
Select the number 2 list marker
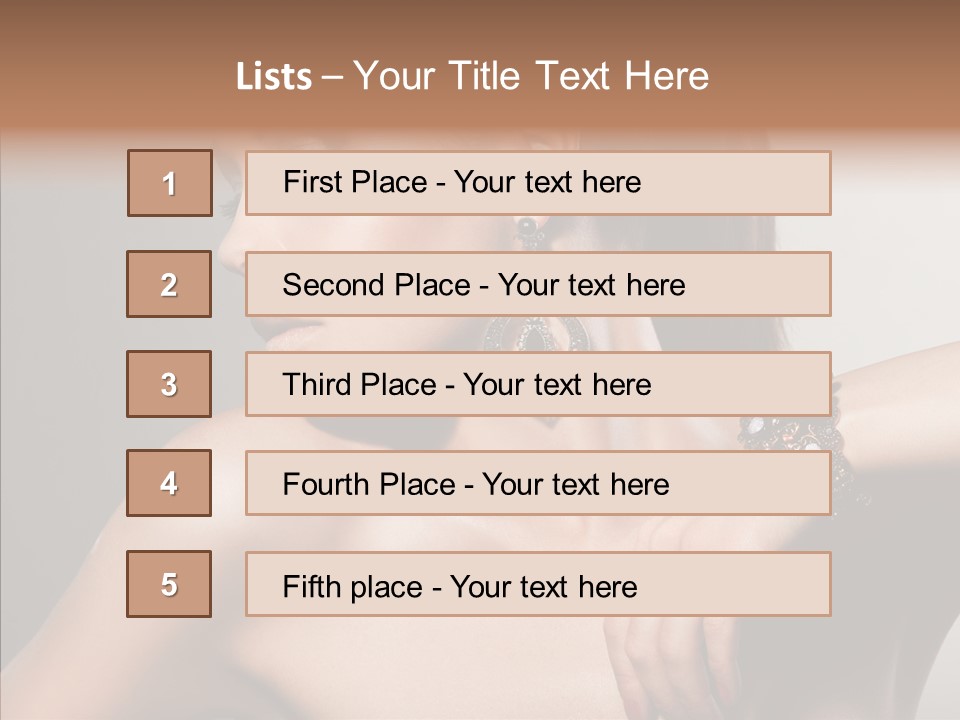(x=169, y=284)
